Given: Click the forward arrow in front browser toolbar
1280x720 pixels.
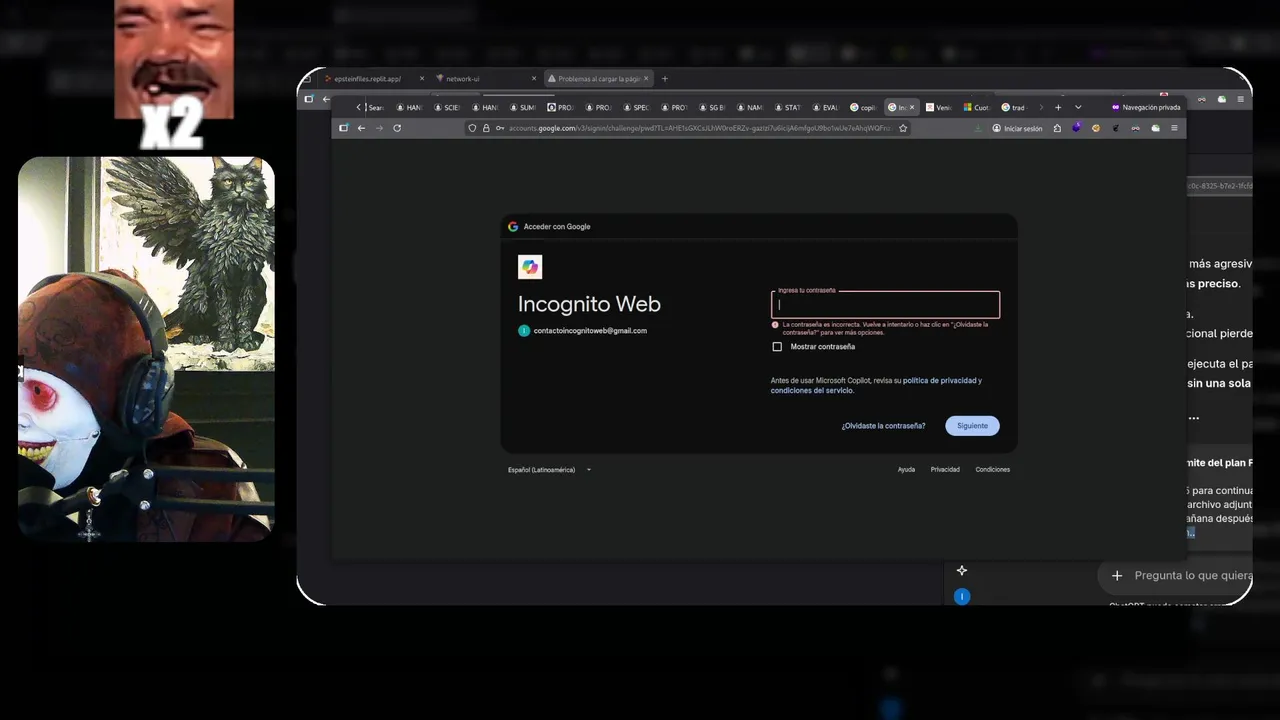Looking at the screenshot, I should pos(379,128).
